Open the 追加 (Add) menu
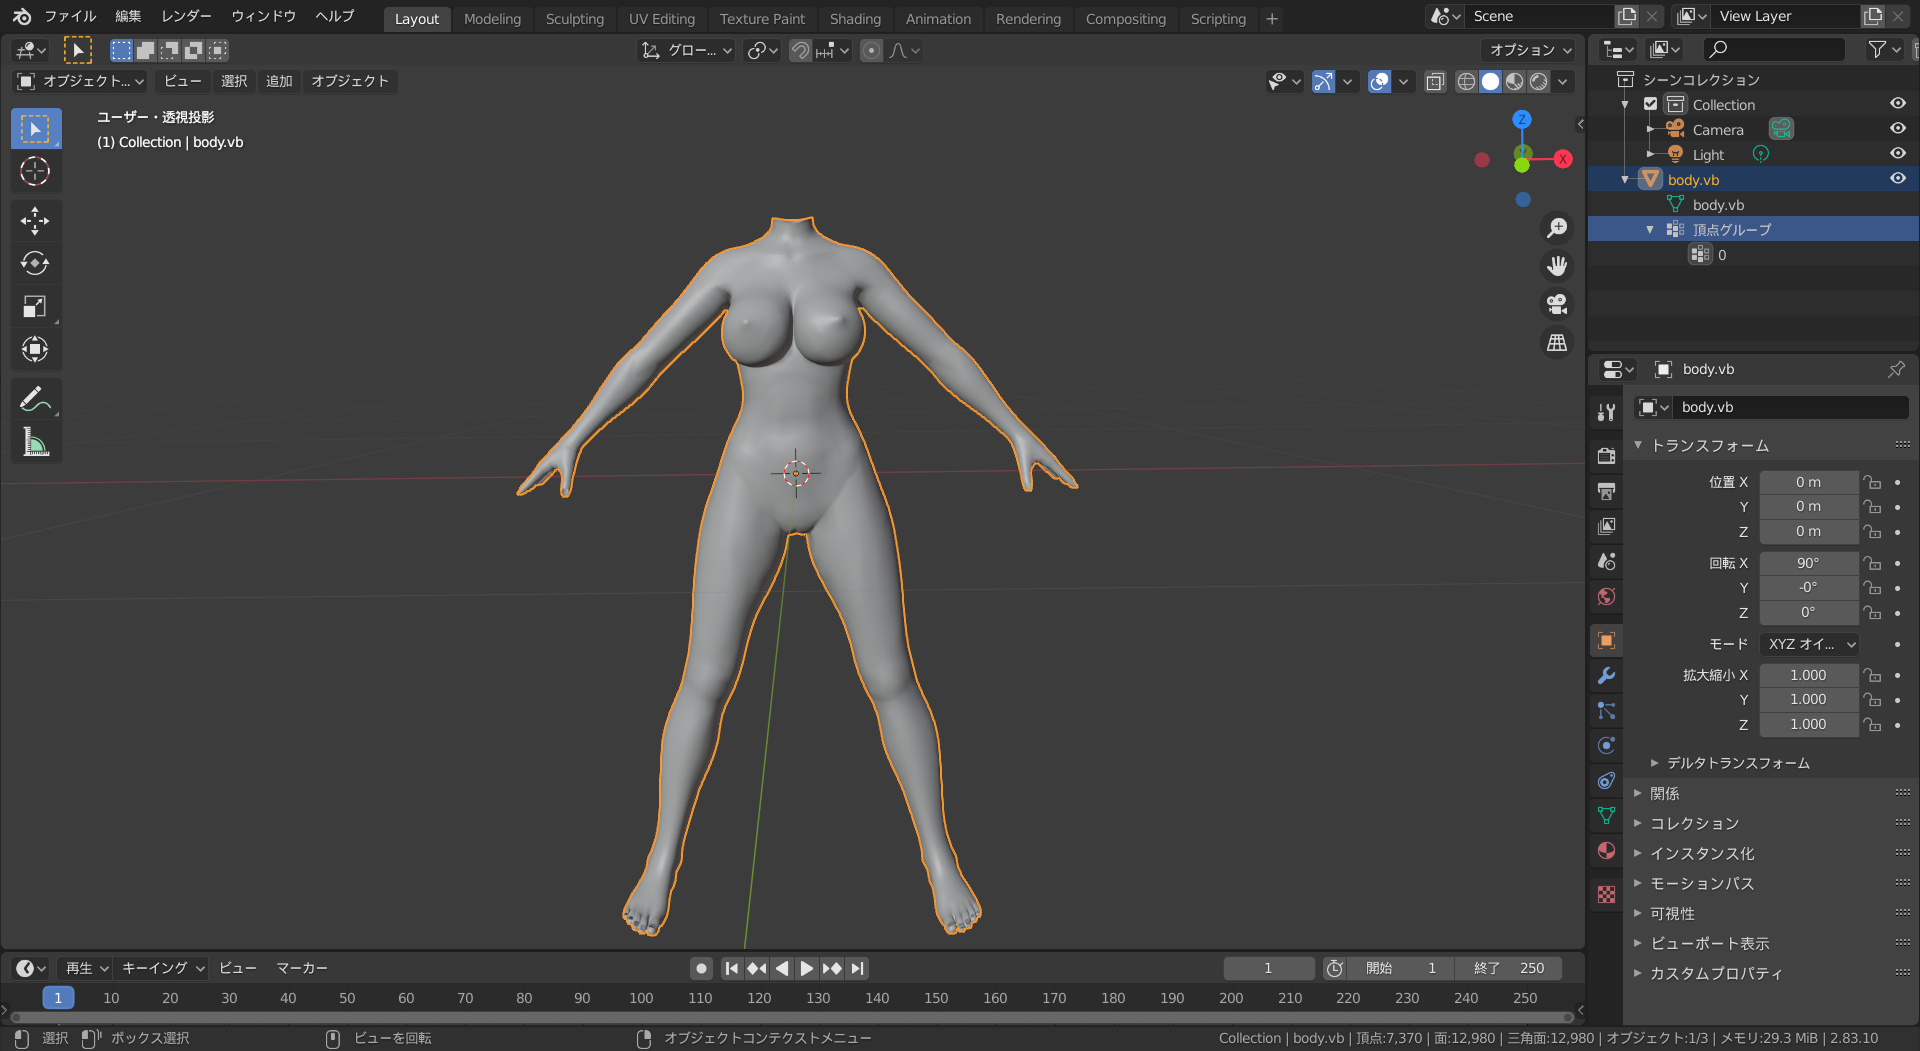Screen dimensions: 1920x1051 tap(279, 81)
